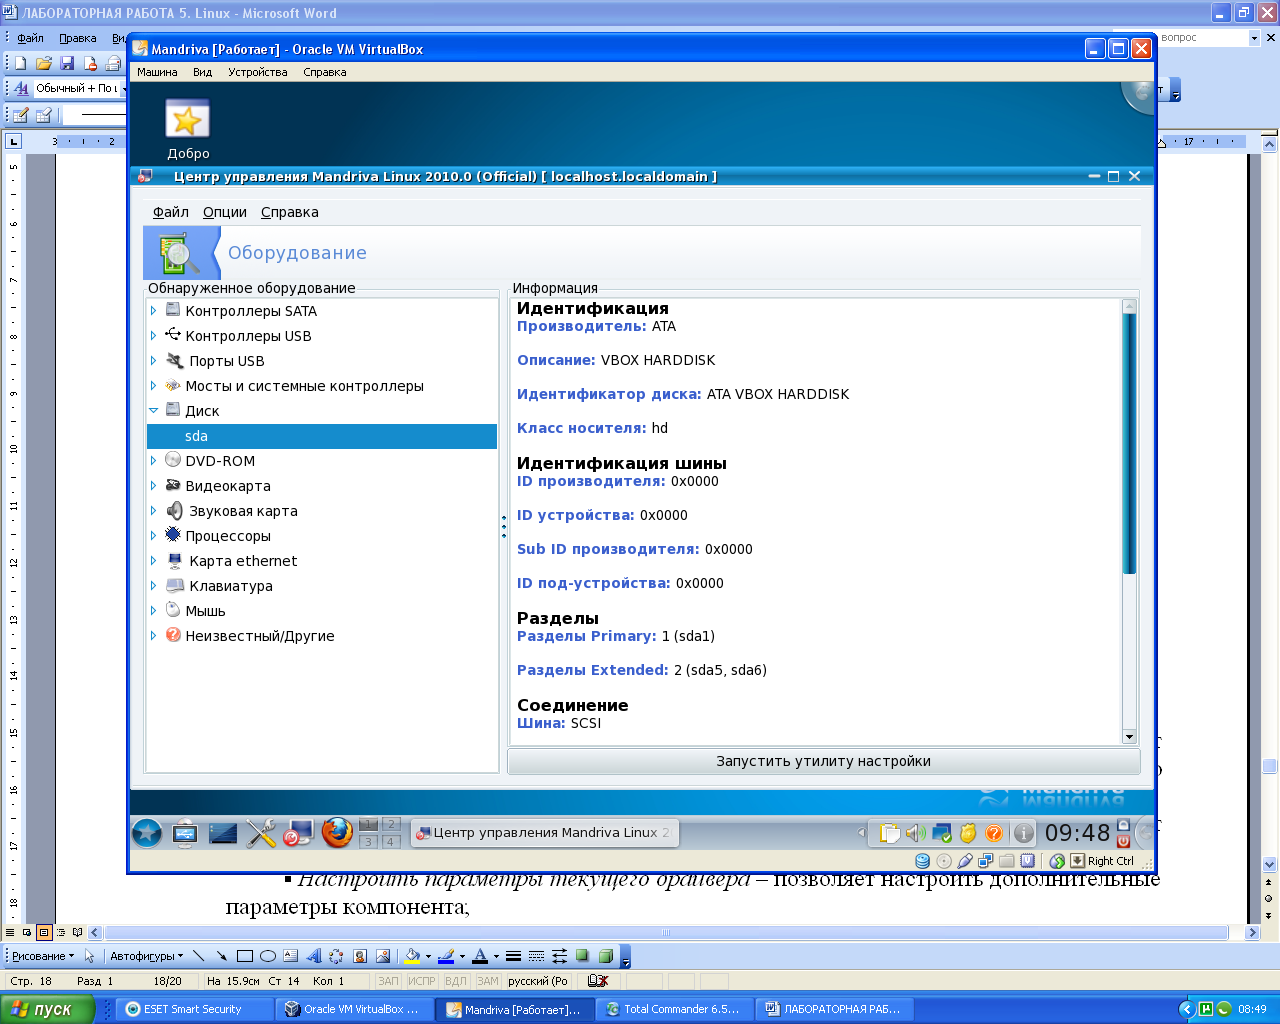Toggle ЗАП recording mode in Word status bar
The image size is (1280, 1024).
[388, 981]
